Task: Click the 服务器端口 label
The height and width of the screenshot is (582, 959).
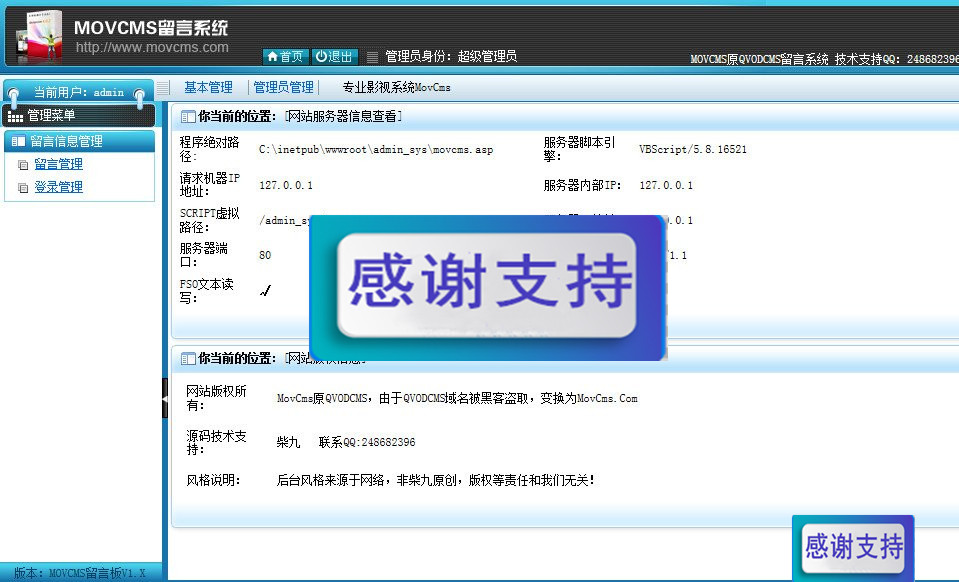Action: coord(204,255)
